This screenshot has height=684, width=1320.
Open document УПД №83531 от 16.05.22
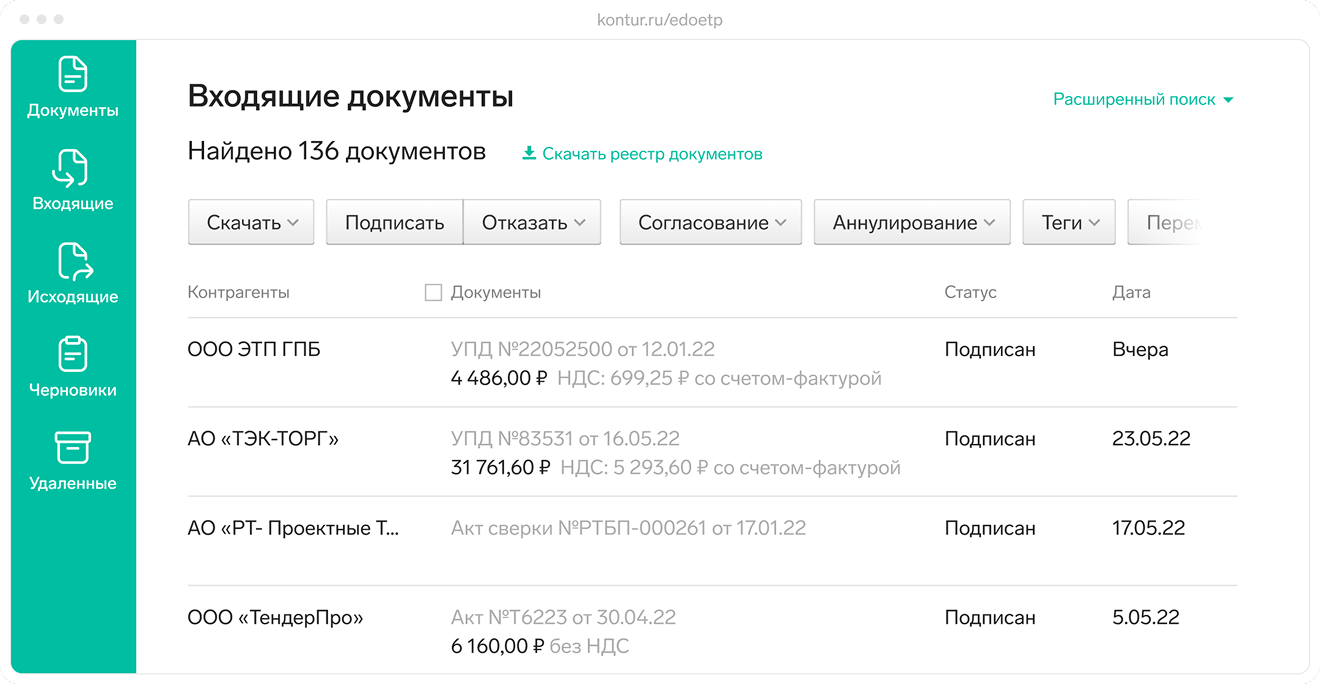565,439
